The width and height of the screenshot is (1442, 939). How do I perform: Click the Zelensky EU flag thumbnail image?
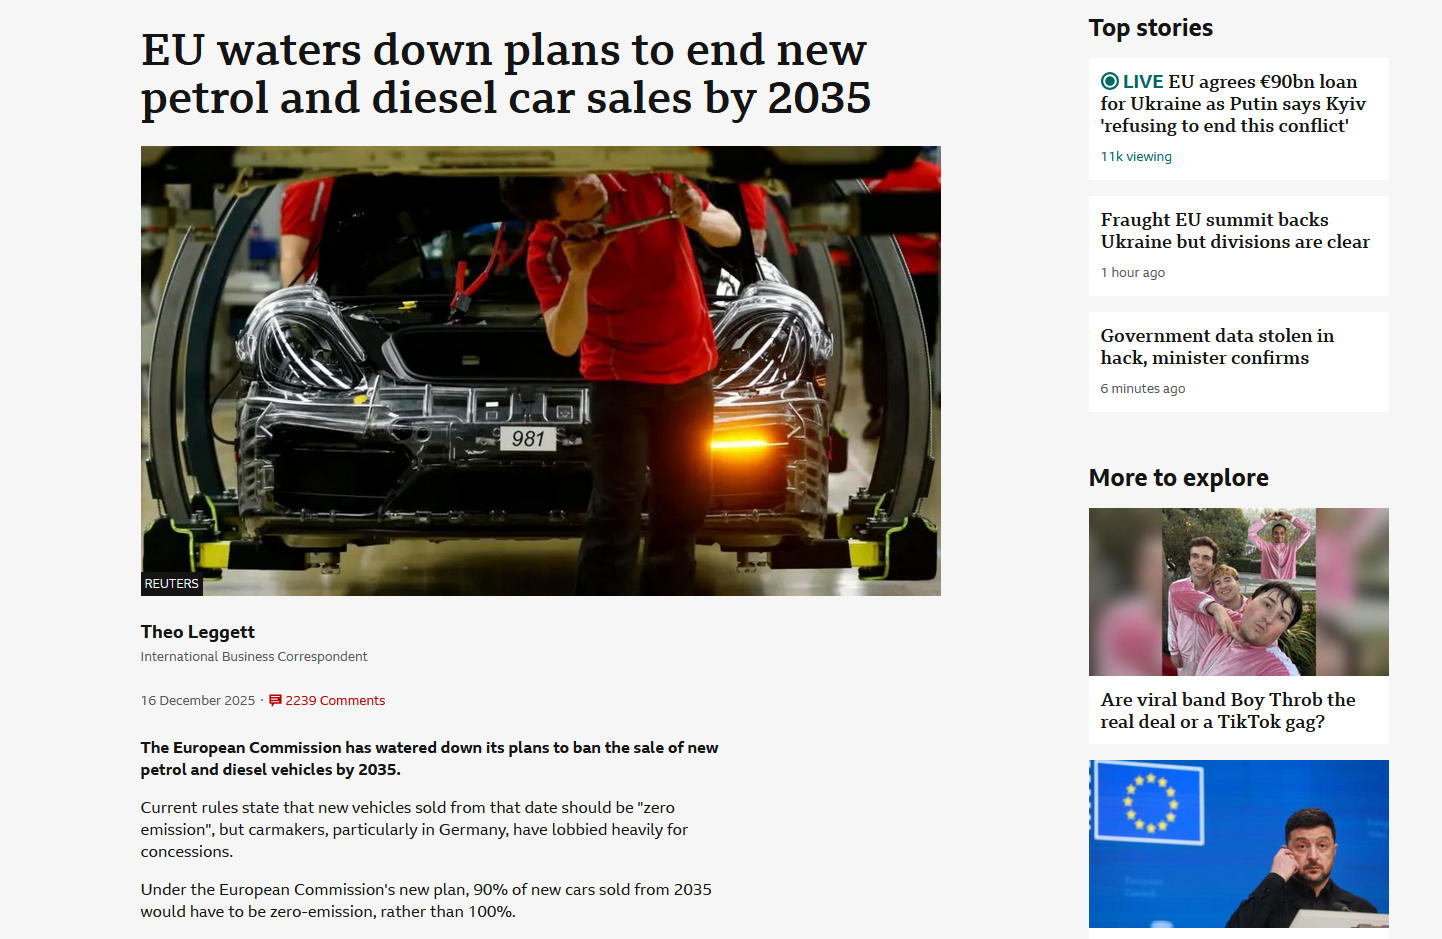1239,844
